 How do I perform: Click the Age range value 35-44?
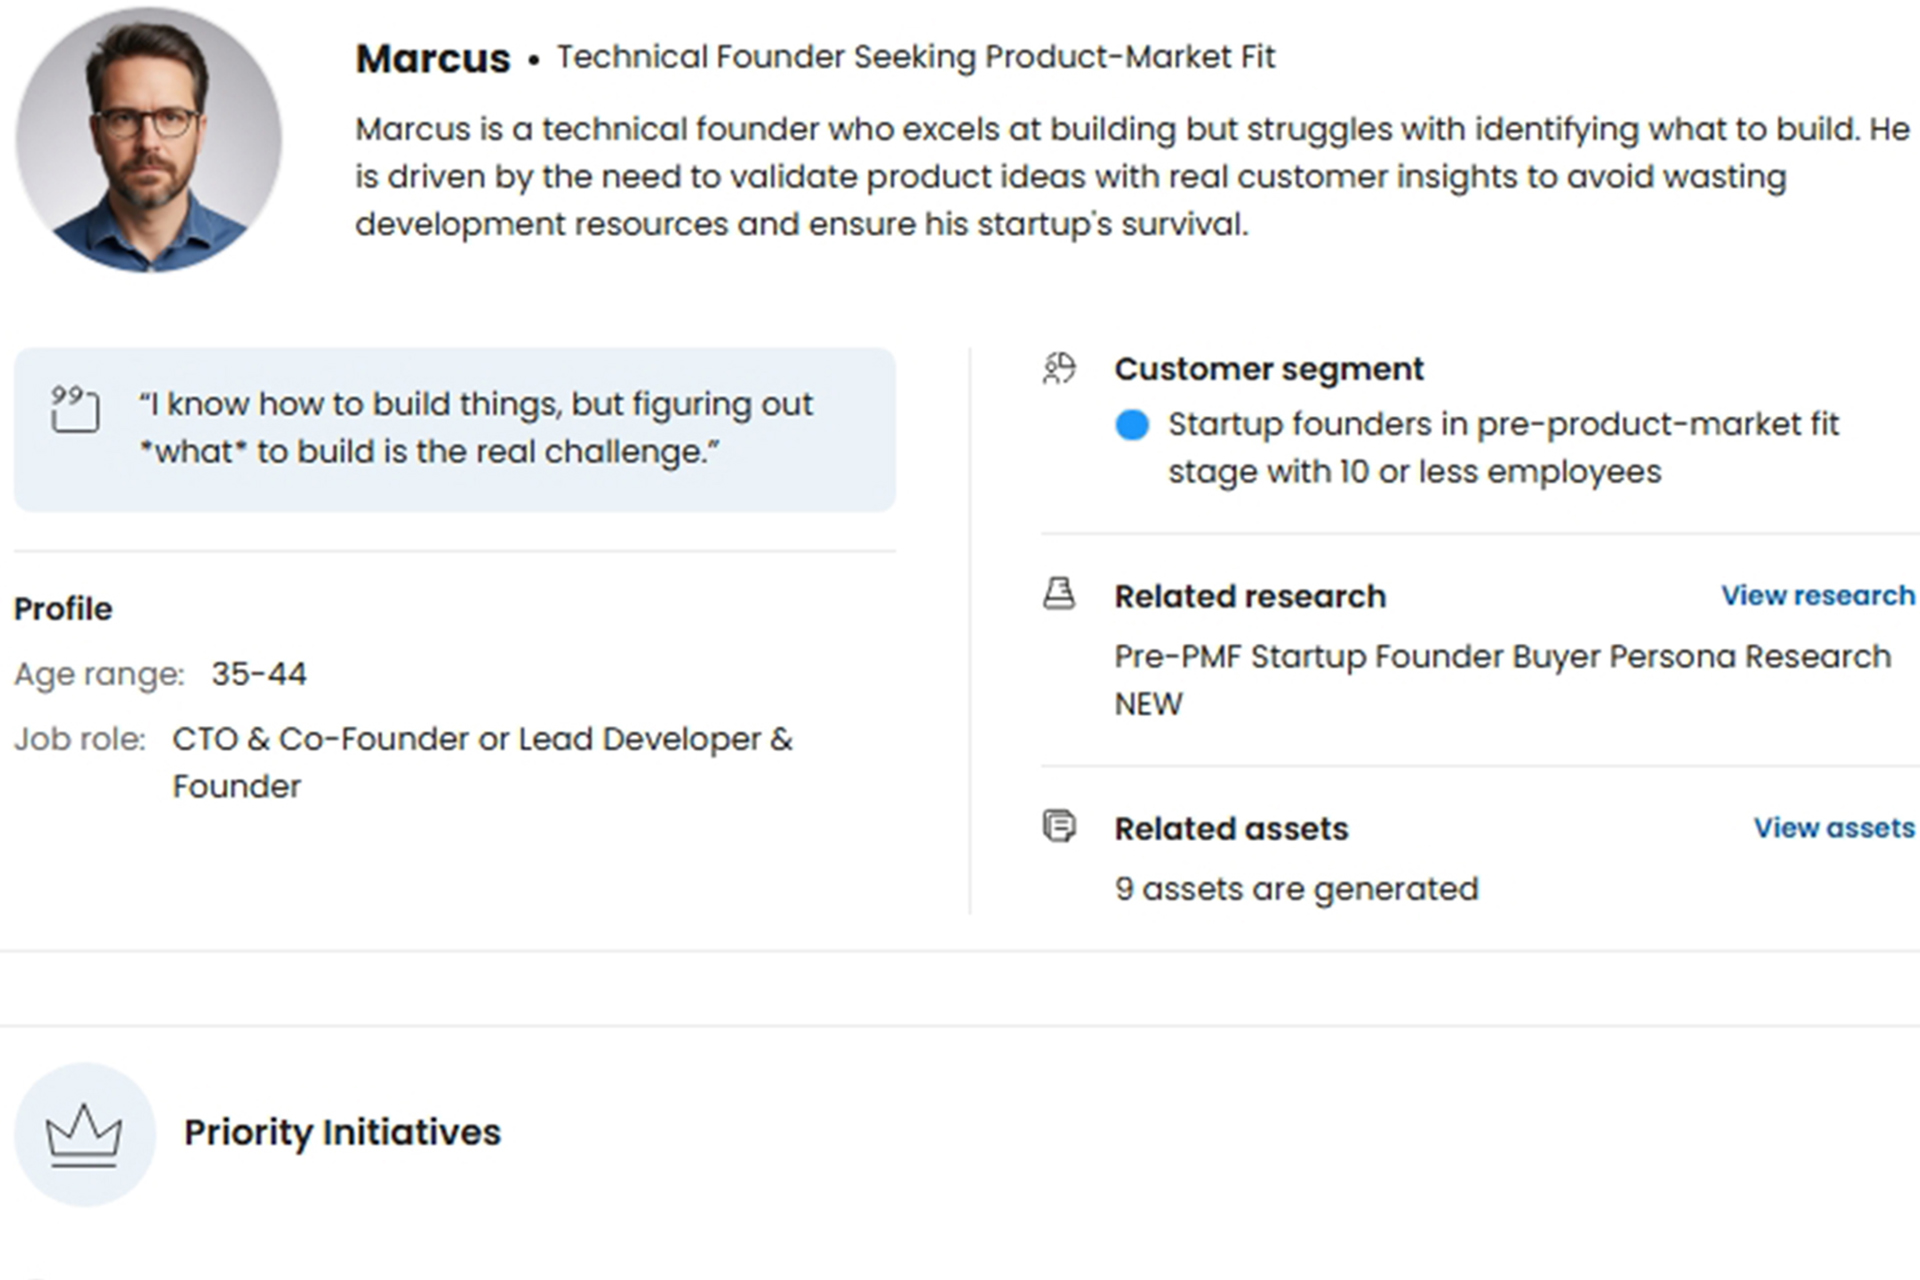(258, 674)
